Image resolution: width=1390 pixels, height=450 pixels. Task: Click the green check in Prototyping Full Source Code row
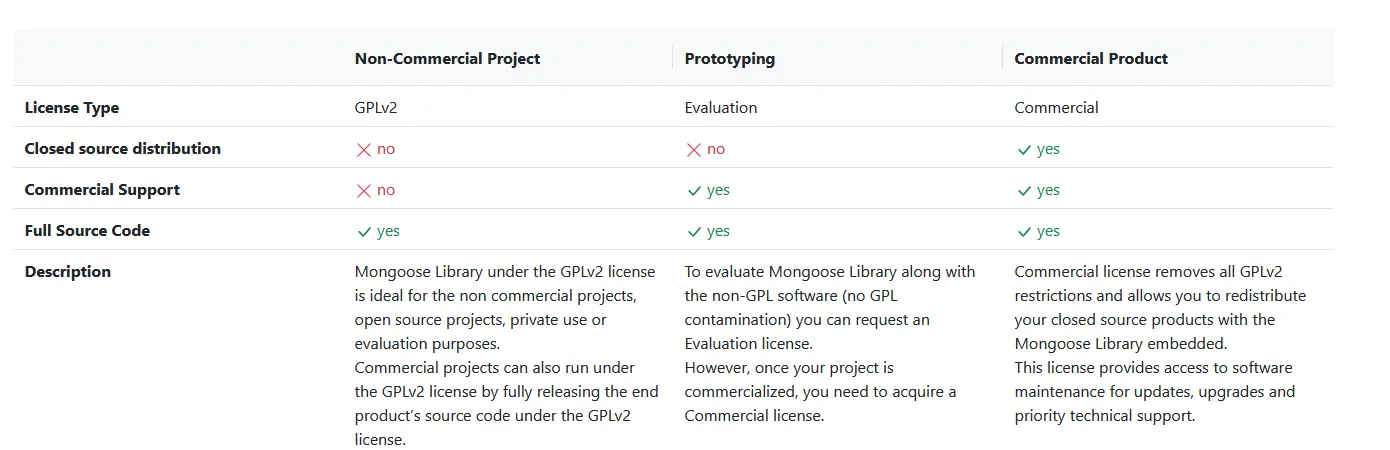(694, 231)
